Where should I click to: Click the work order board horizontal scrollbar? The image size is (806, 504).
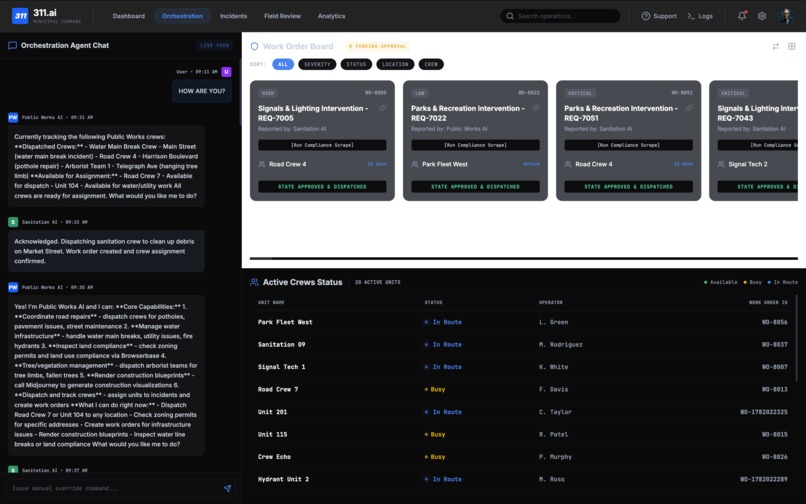pos(523,258)
